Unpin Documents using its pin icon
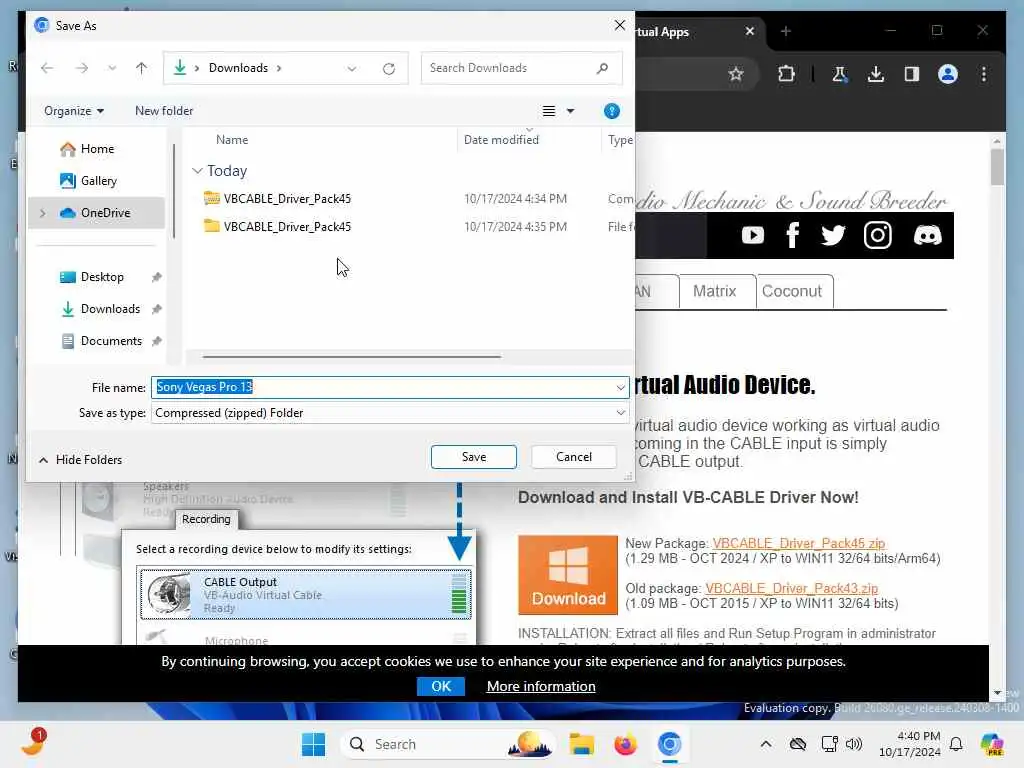The image size is (1024, 768). click(157, 341)
